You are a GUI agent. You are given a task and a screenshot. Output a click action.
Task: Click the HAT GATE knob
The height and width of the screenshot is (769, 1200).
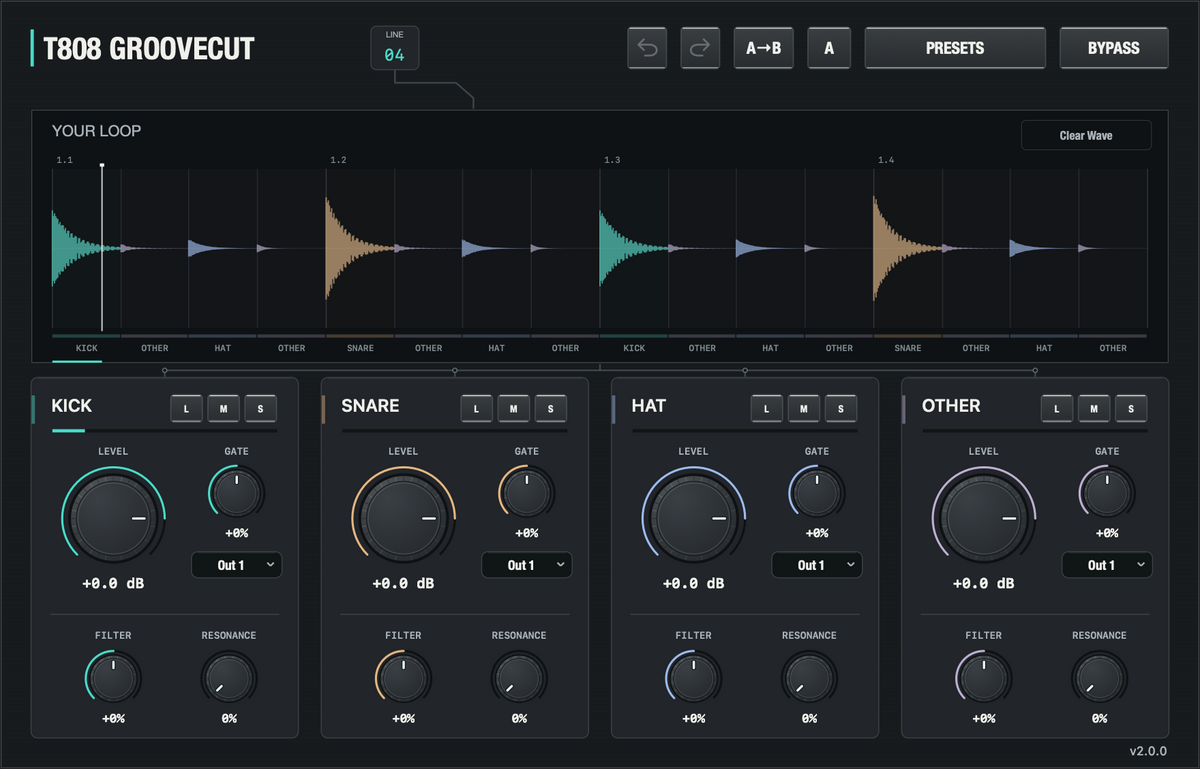816,493
